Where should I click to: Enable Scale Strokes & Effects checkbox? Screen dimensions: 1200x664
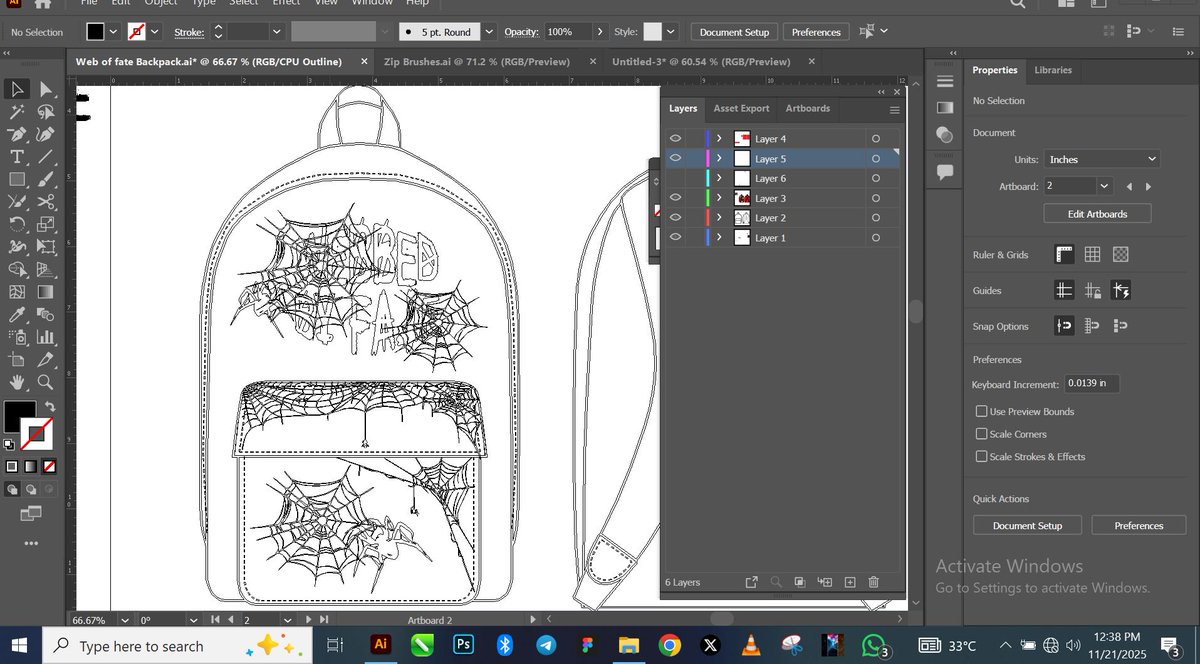981,456
